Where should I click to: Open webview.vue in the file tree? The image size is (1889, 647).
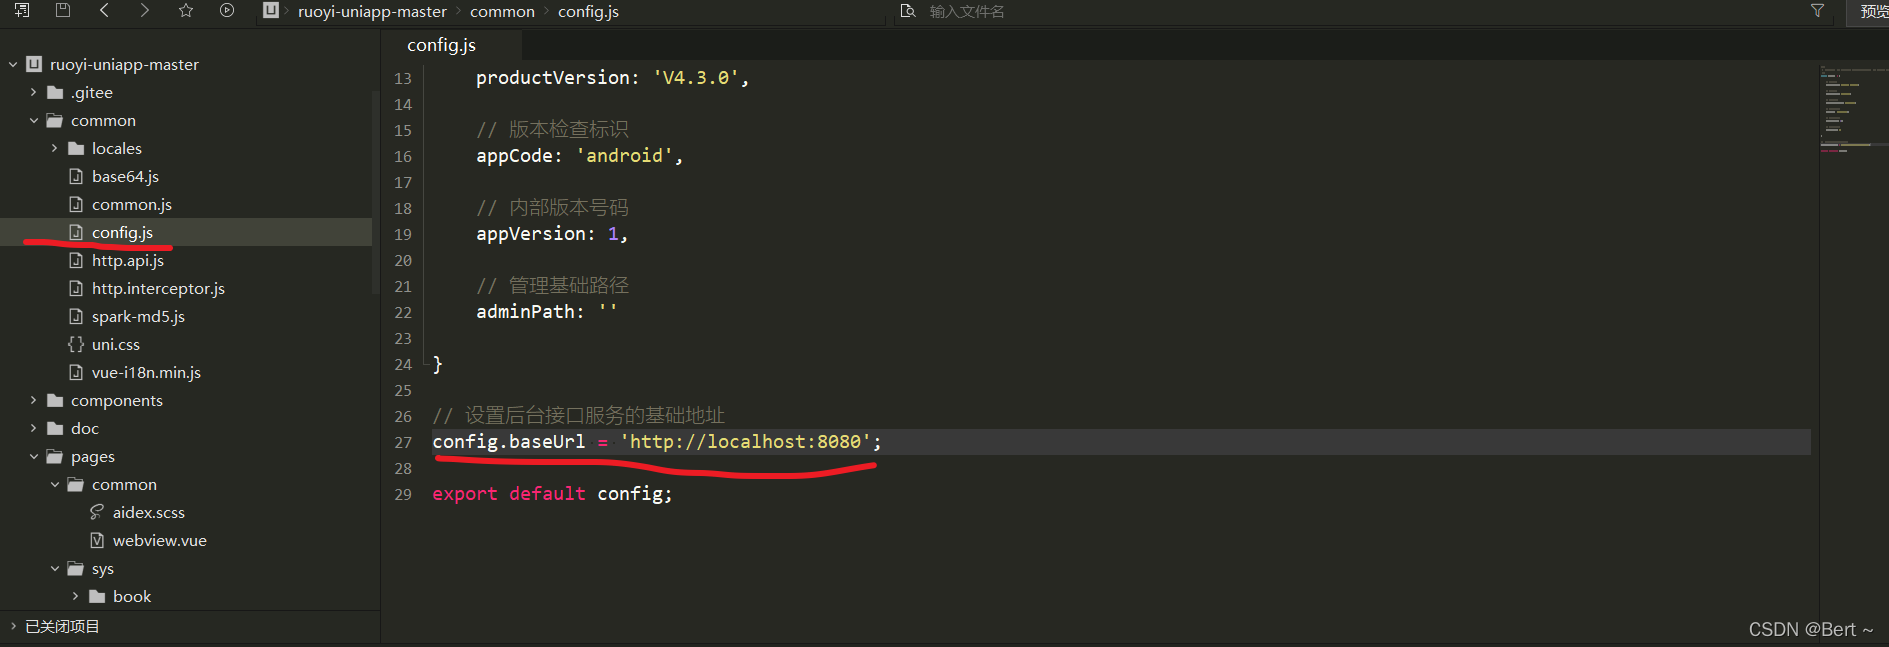click(x=160, y=540)
